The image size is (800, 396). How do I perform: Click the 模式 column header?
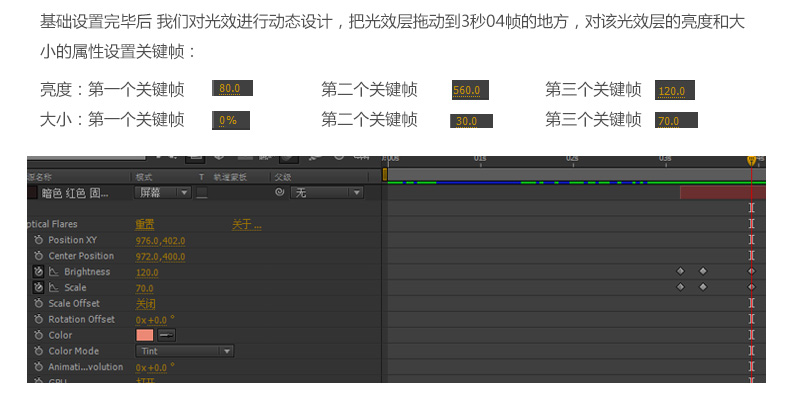[144, 177]
